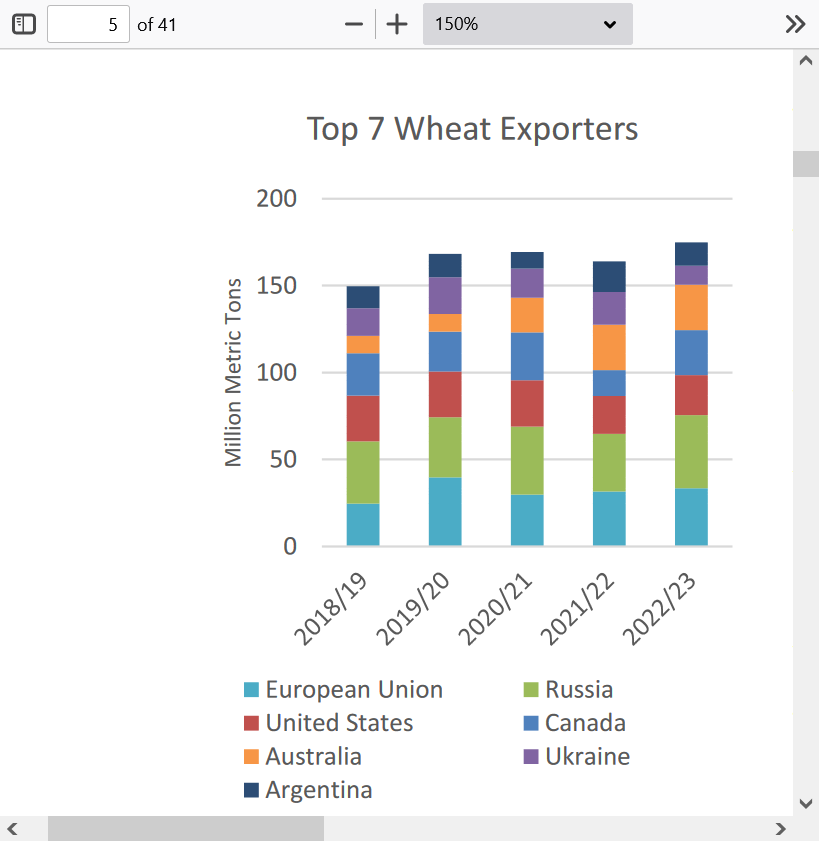Zoom out with the minus button
The image size is (819, 841).
click(x=353, y=24)
